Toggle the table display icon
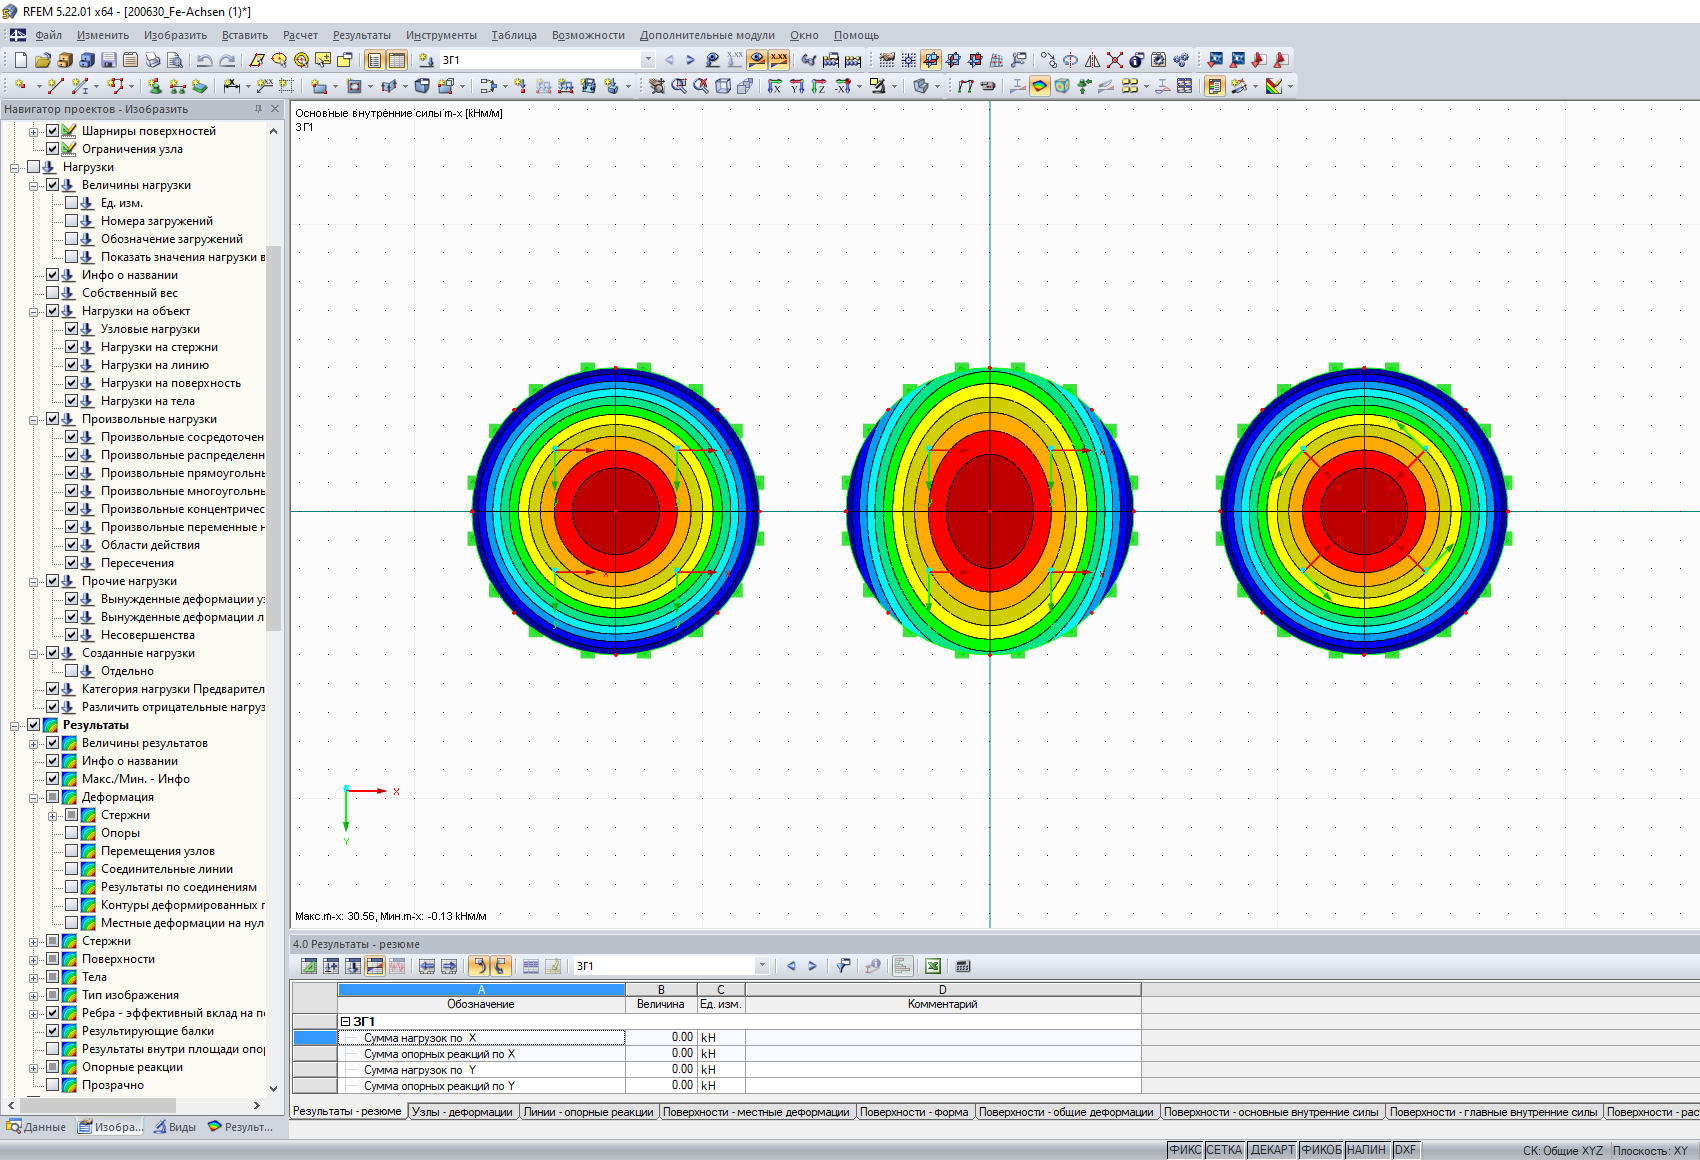 click(x=397, y=60)
